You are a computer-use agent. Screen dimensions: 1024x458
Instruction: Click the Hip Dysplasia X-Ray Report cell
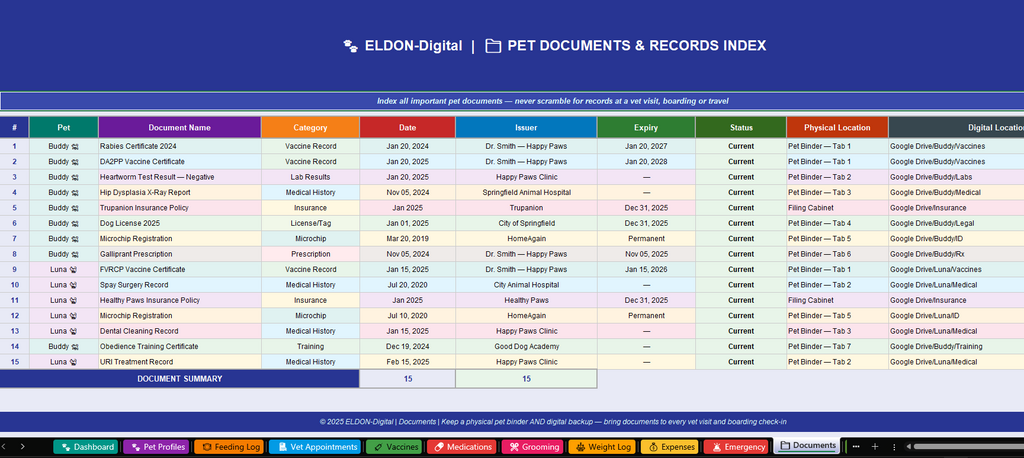[180, 193]
